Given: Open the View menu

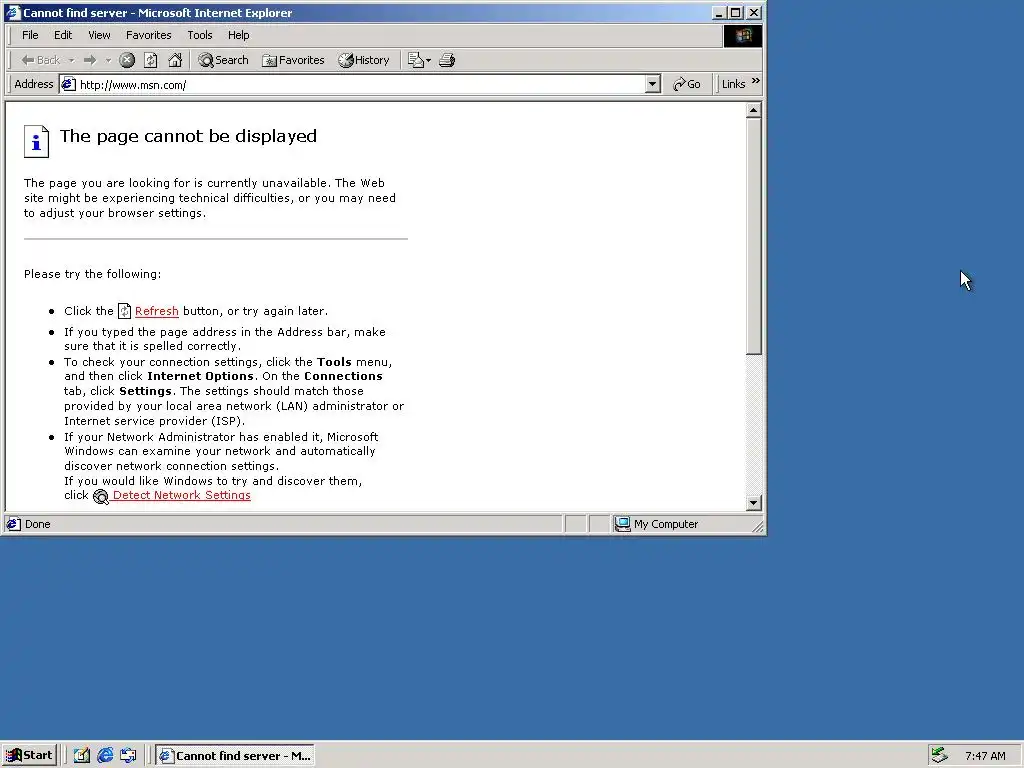Looking at the screenshot, I should pyautogui.click(x=99, y=35).
